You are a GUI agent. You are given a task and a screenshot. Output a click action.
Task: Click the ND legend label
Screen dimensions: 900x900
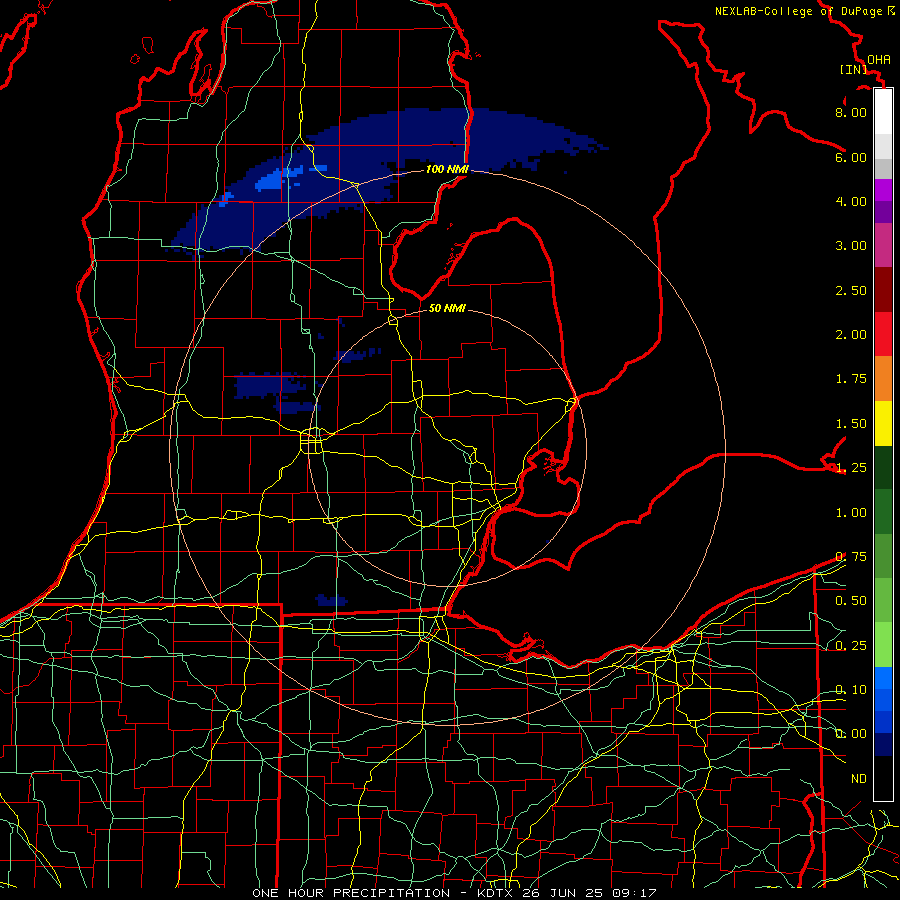pos(859,778)
